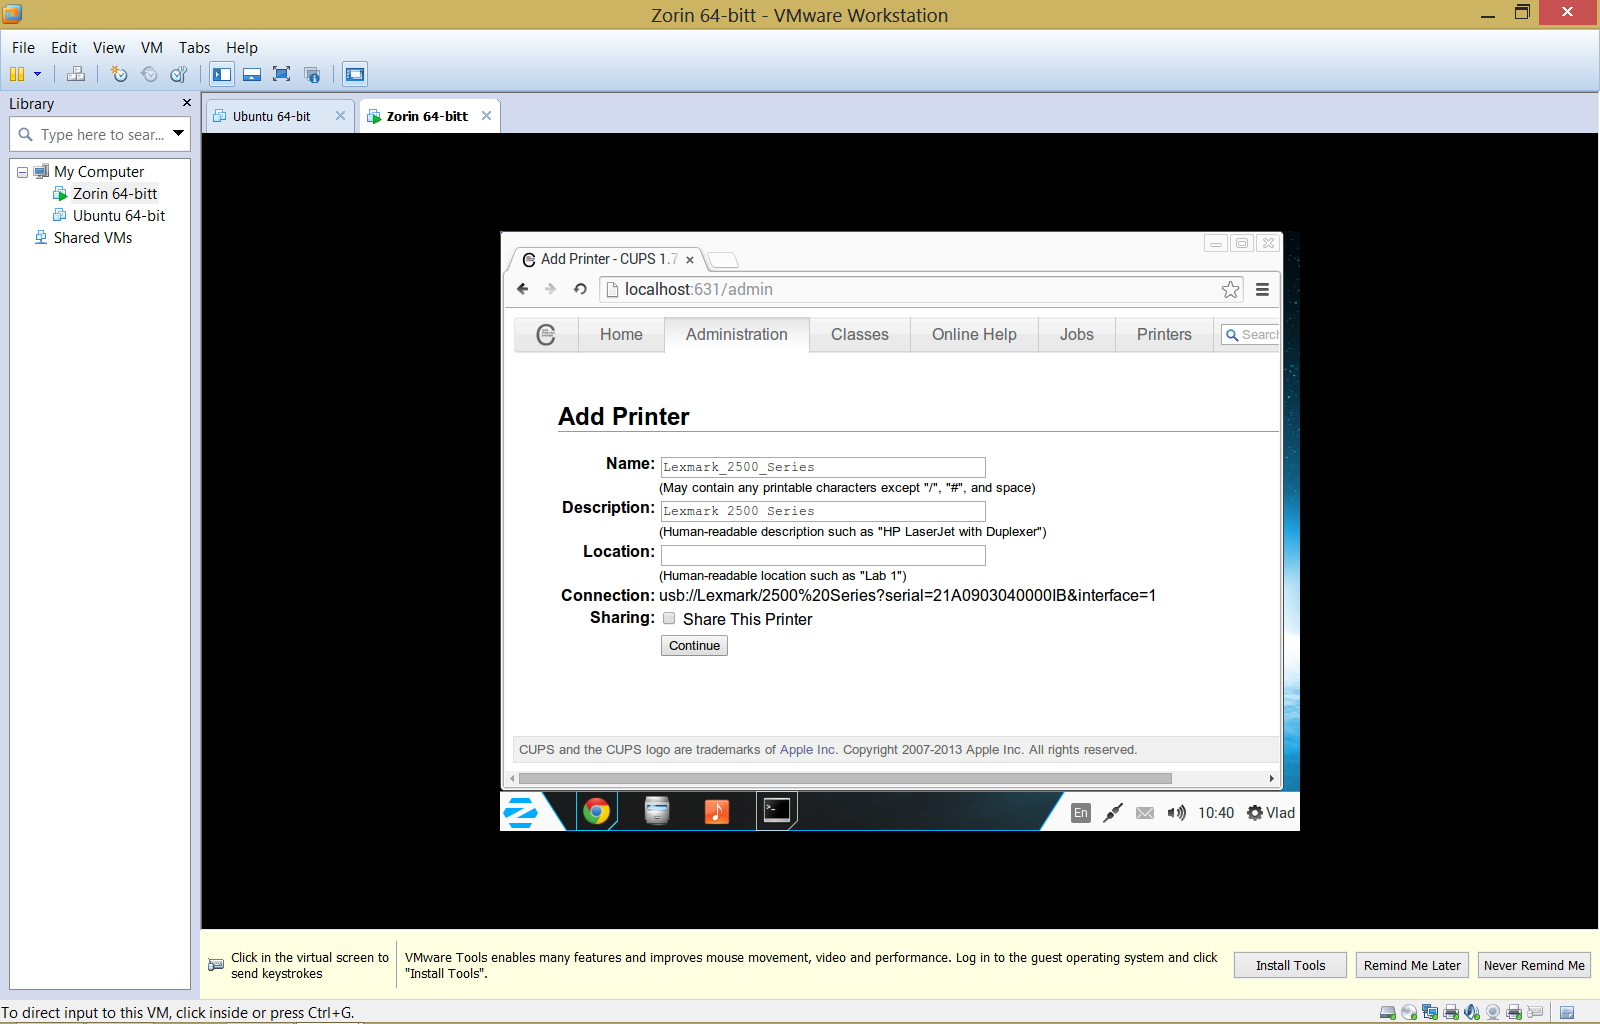Enter VMware full screen mode

click(282, 74)
